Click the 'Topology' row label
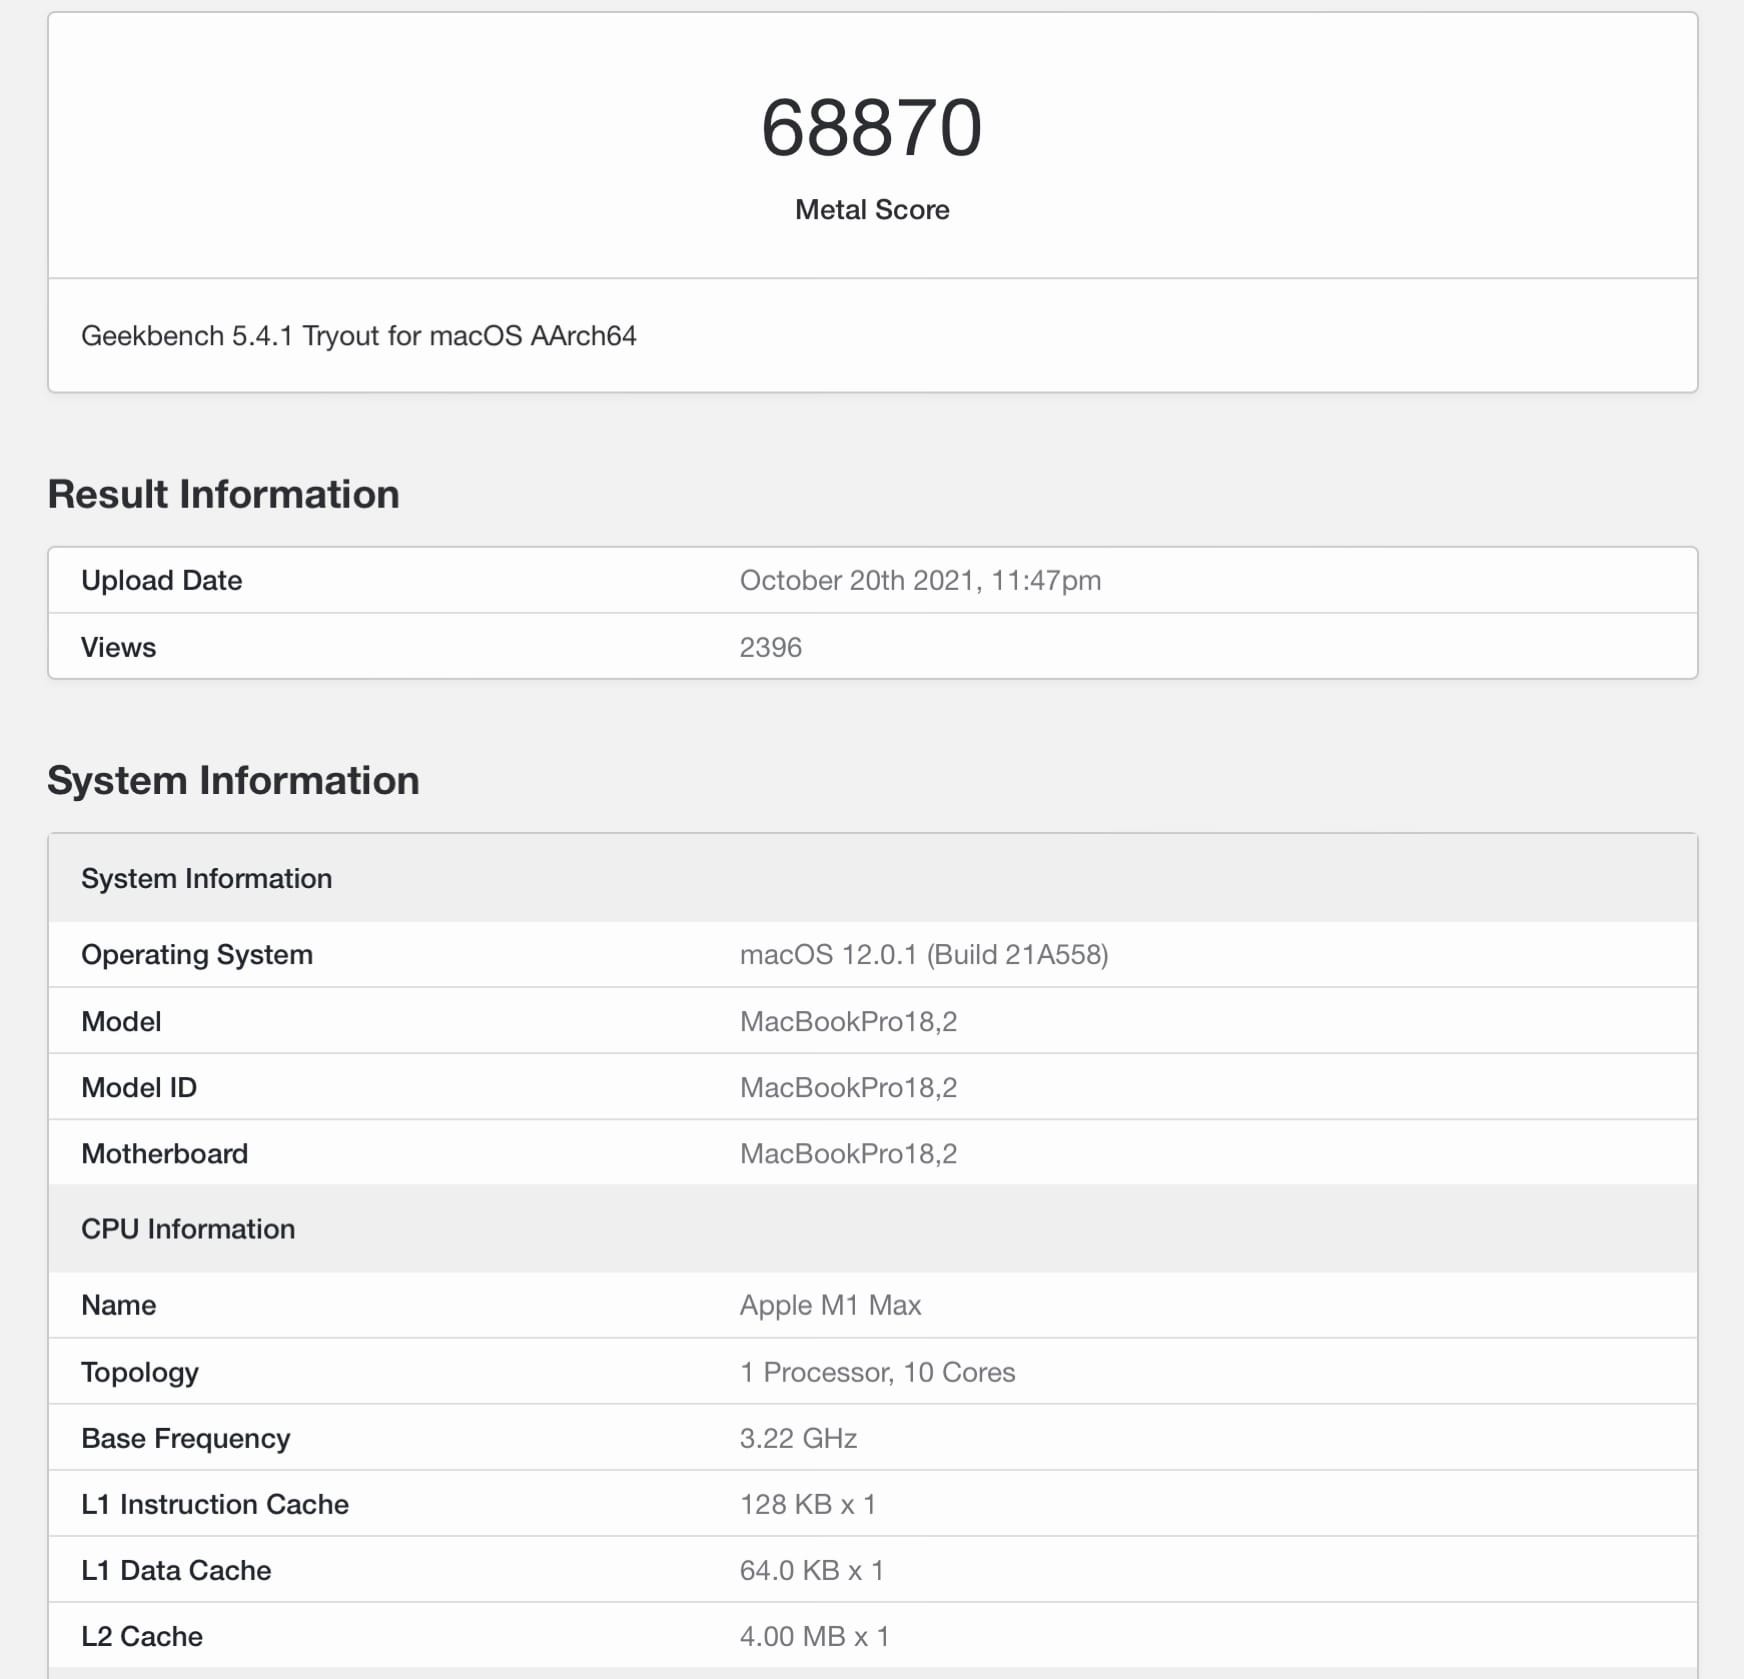The image size is (1744, 1679). click(140, 1372)
